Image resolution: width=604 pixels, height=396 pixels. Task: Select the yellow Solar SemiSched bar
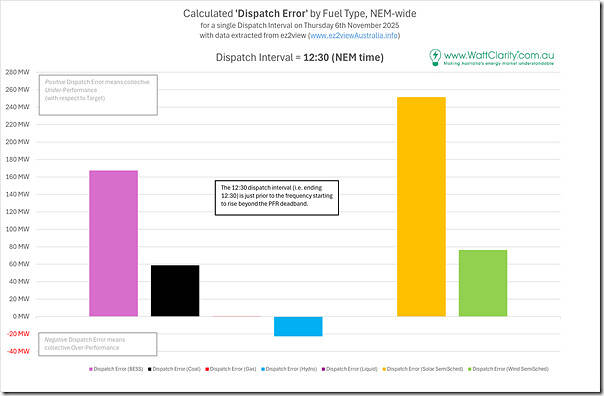[421, 207]
